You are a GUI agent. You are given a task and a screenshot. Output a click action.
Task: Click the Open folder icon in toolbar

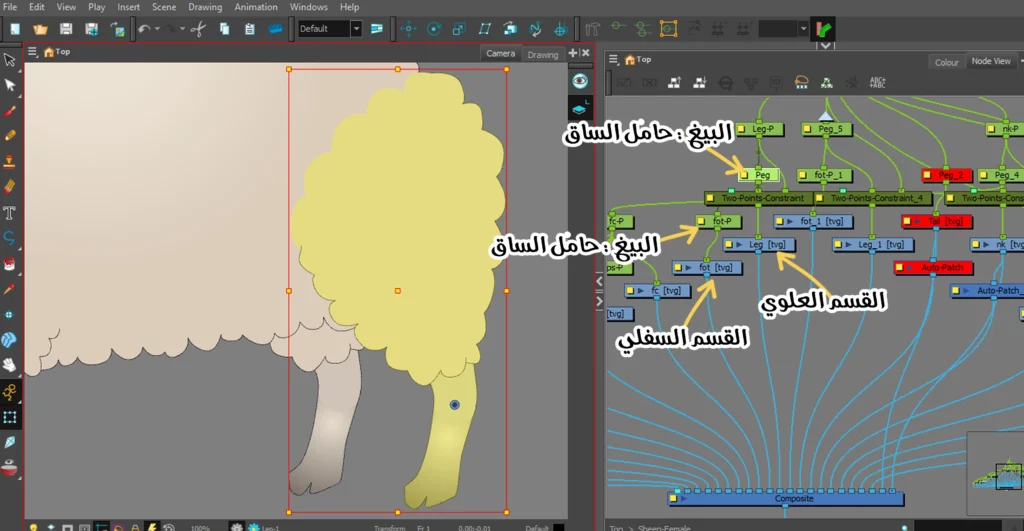point(40,29)
